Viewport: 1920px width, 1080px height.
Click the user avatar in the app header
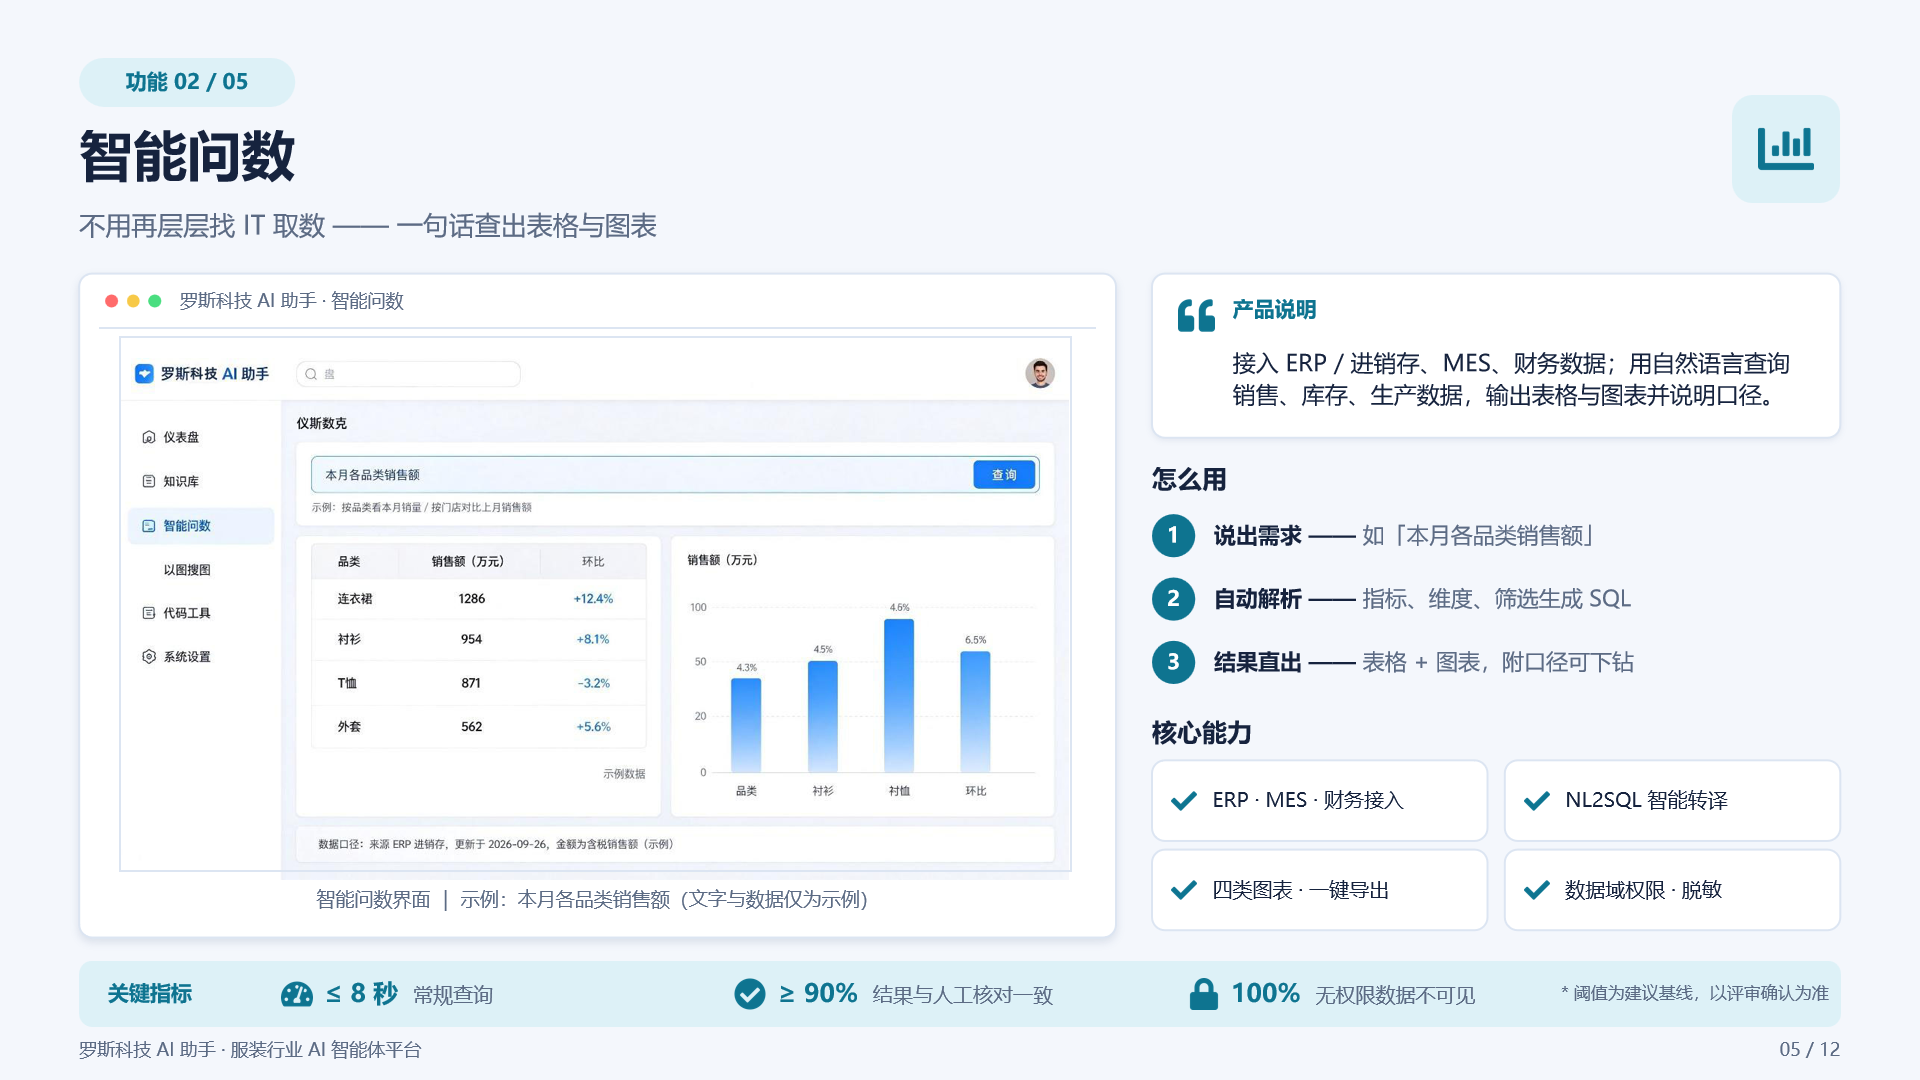1040,373
